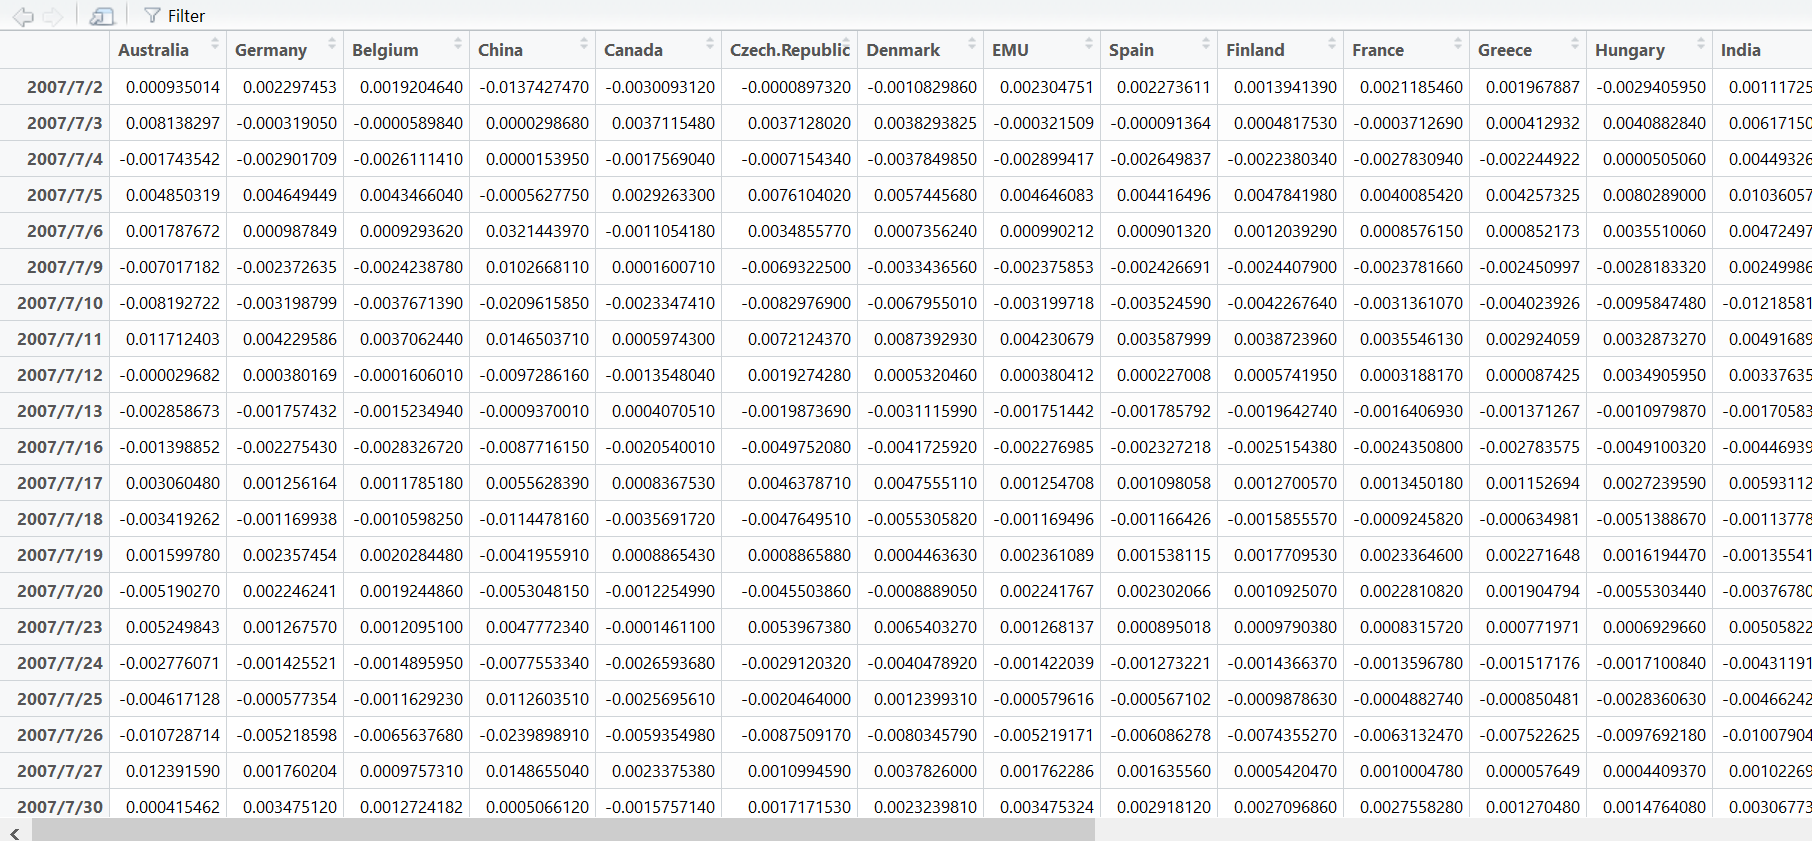Image resolution: width=1812 pixels, height=841 pixels.
Task: Click China cell -0.0239898910
Action: (x=534, y=735)
